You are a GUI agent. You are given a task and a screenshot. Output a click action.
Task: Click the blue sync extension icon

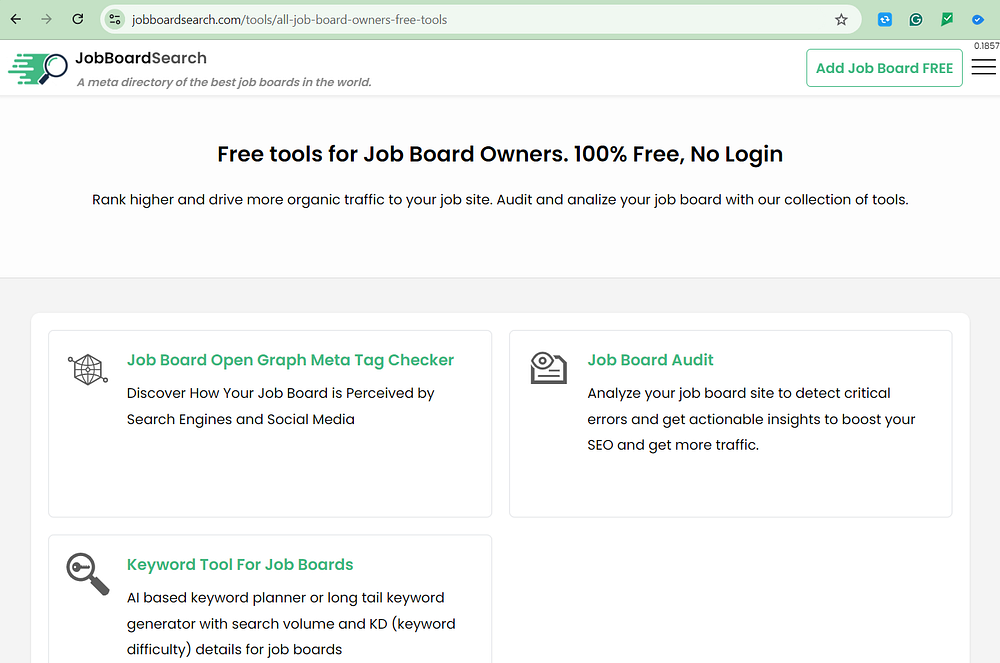click(885, 20)
